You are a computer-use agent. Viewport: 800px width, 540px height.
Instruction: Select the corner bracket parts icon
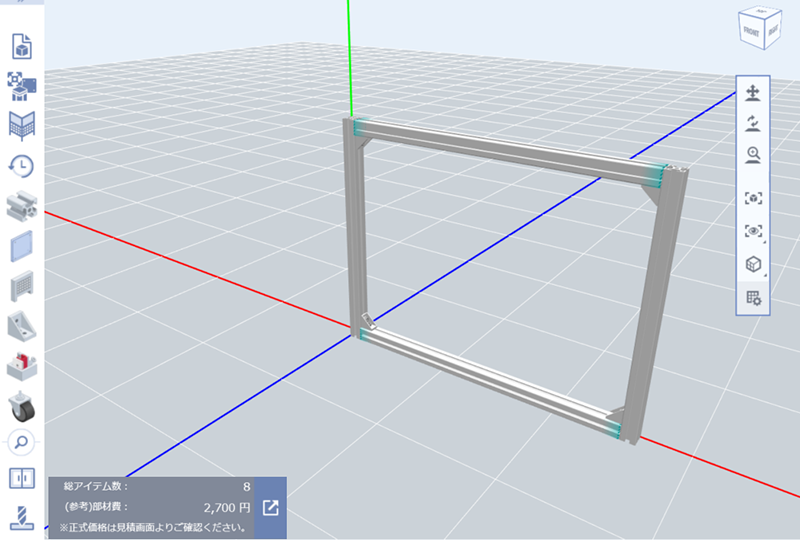[x=22, y=326]
